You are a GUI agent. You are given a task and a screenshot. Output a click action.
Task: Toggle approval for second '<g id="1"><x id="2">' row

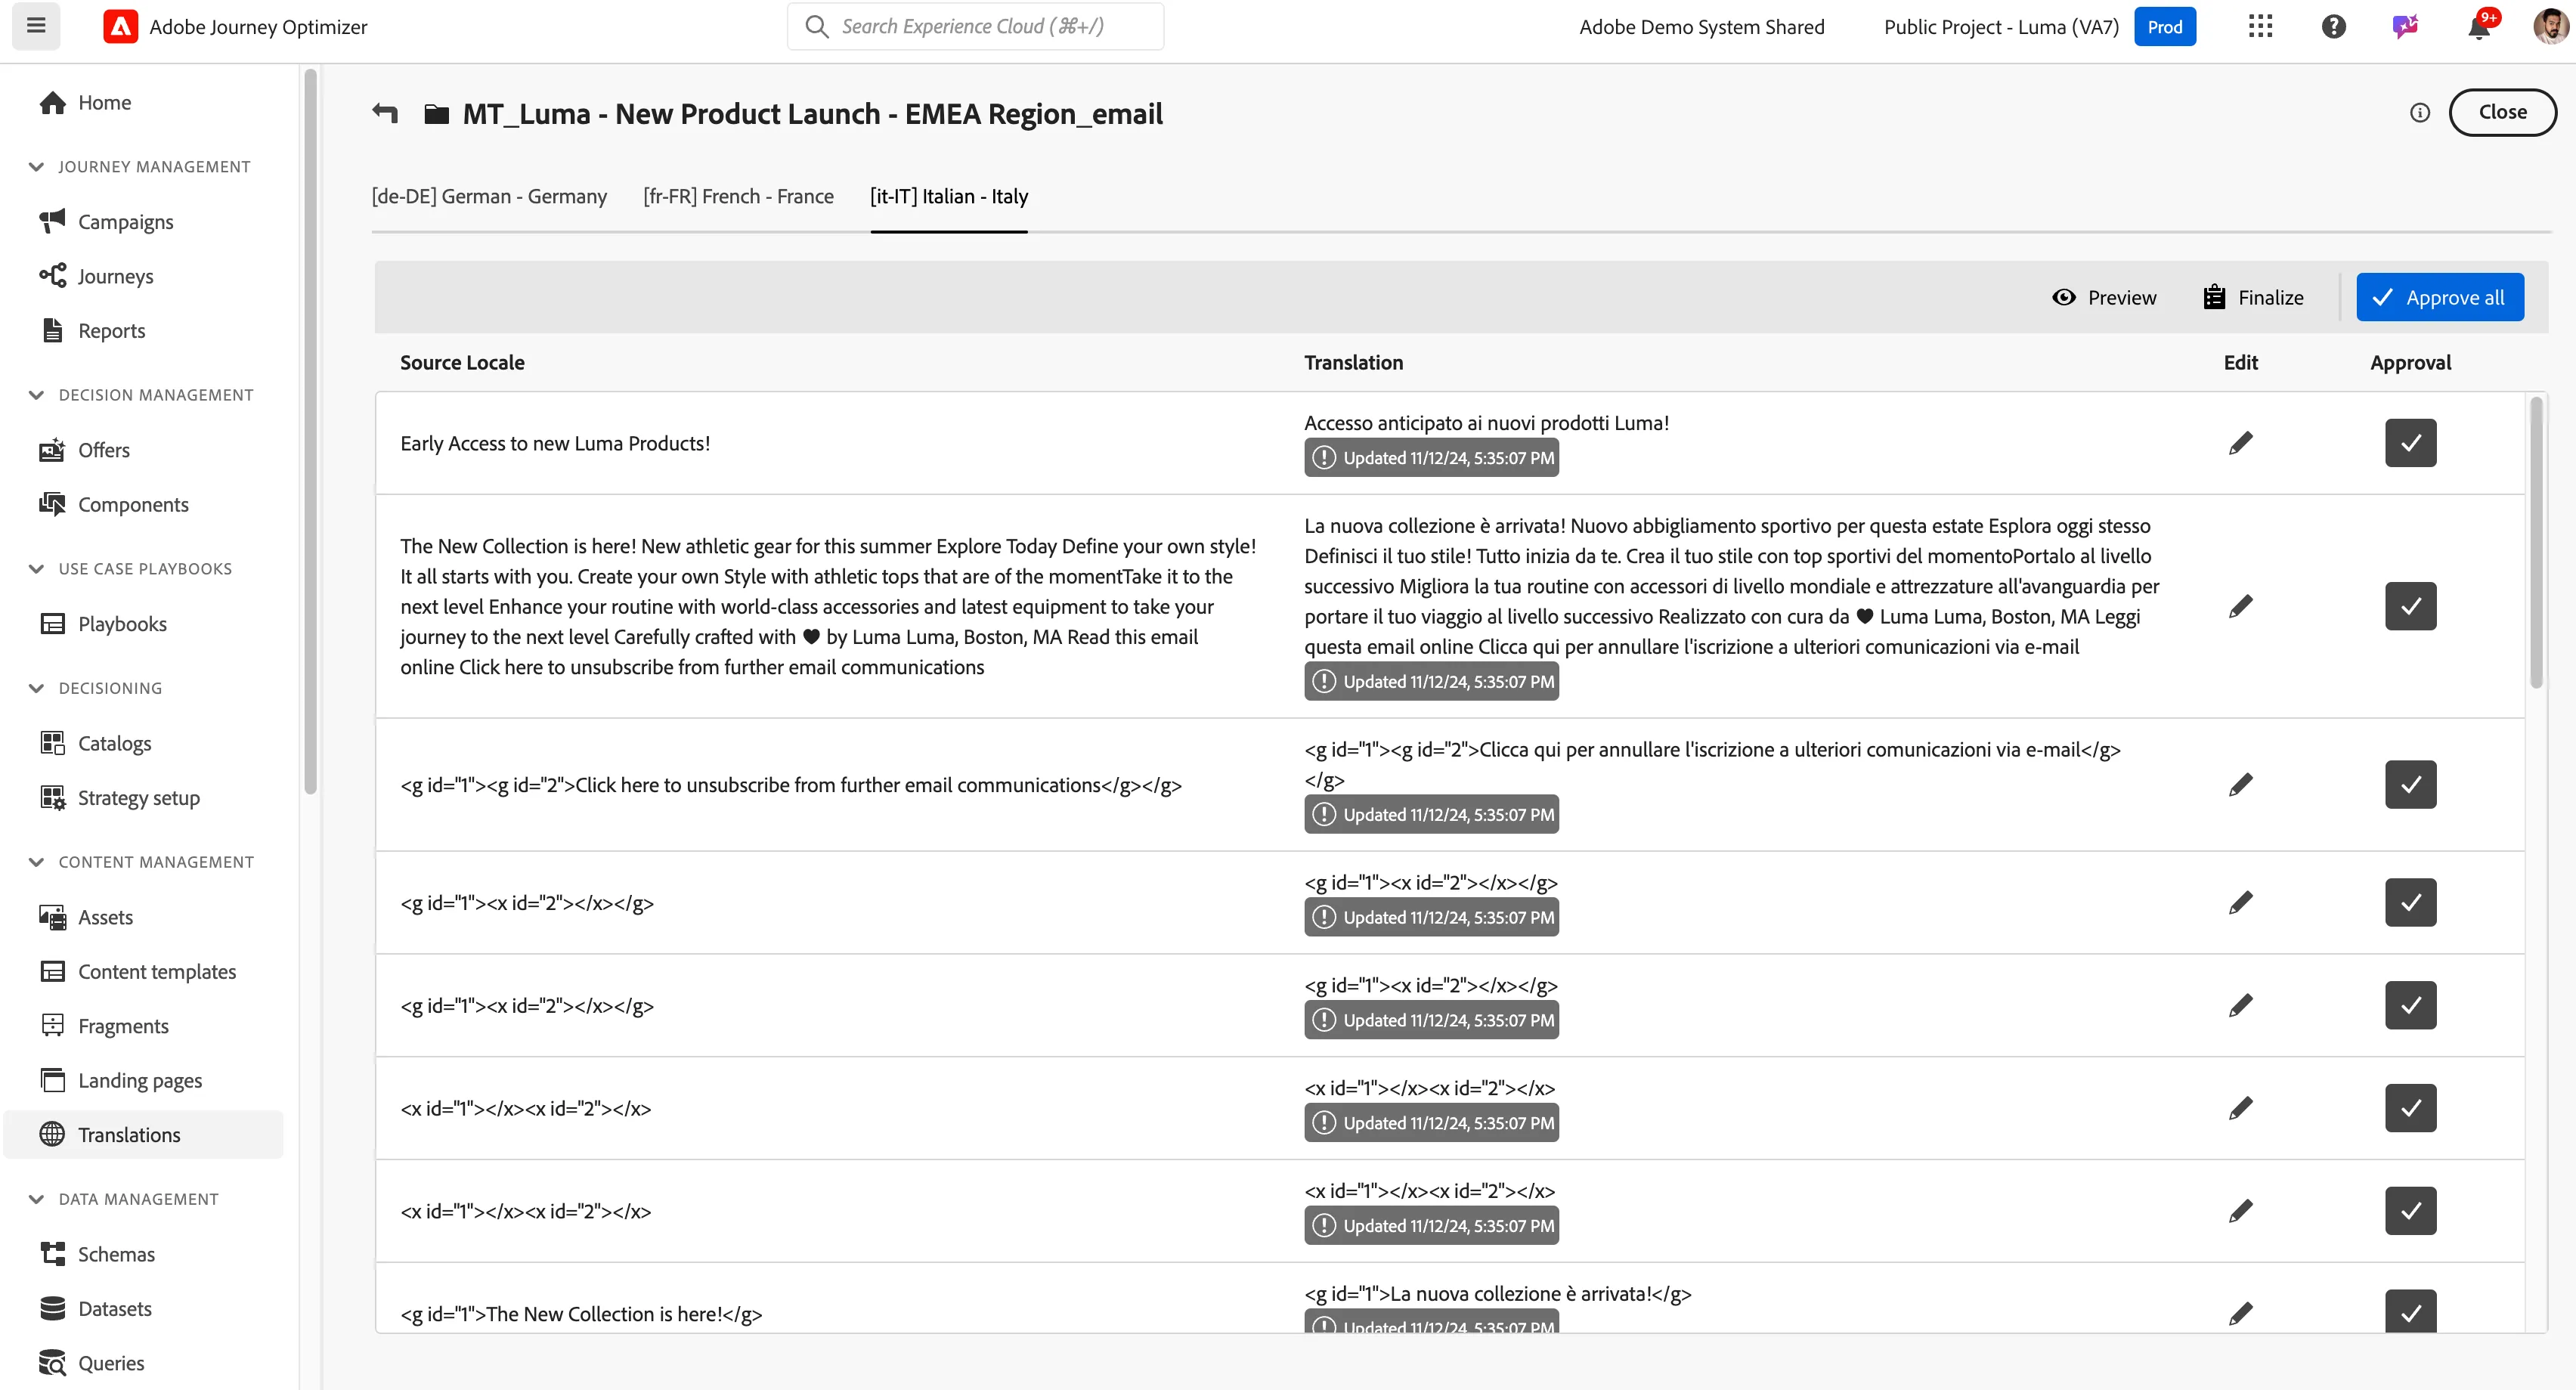pos(2410,1005)
